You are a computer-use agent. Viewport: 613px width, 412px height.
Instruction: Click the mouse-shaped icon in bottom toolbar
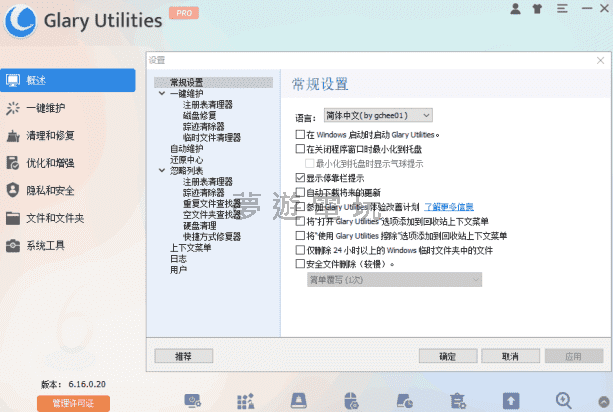pyautogui.click(x=350, y=401)
